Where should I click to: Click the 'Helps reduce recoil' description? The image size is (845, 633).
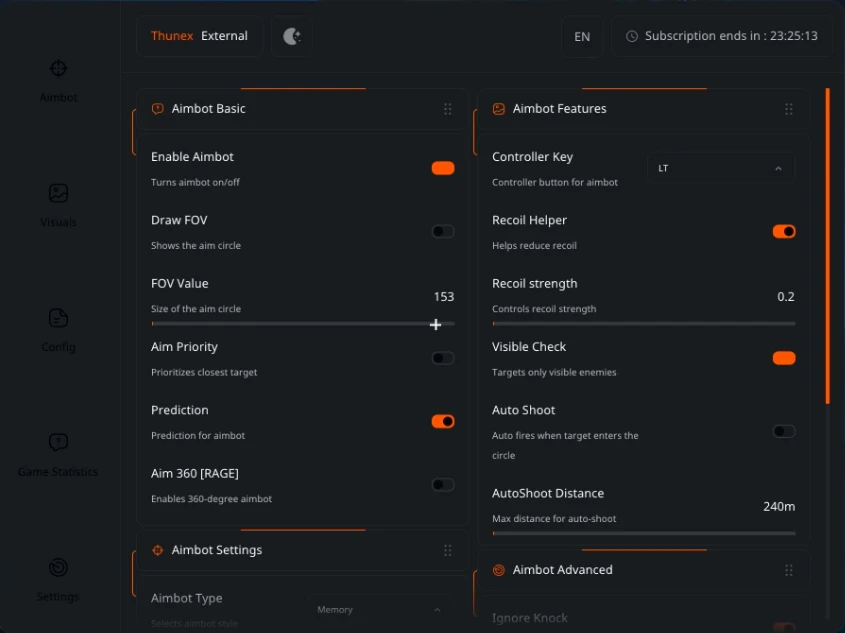tap(534, 246)
